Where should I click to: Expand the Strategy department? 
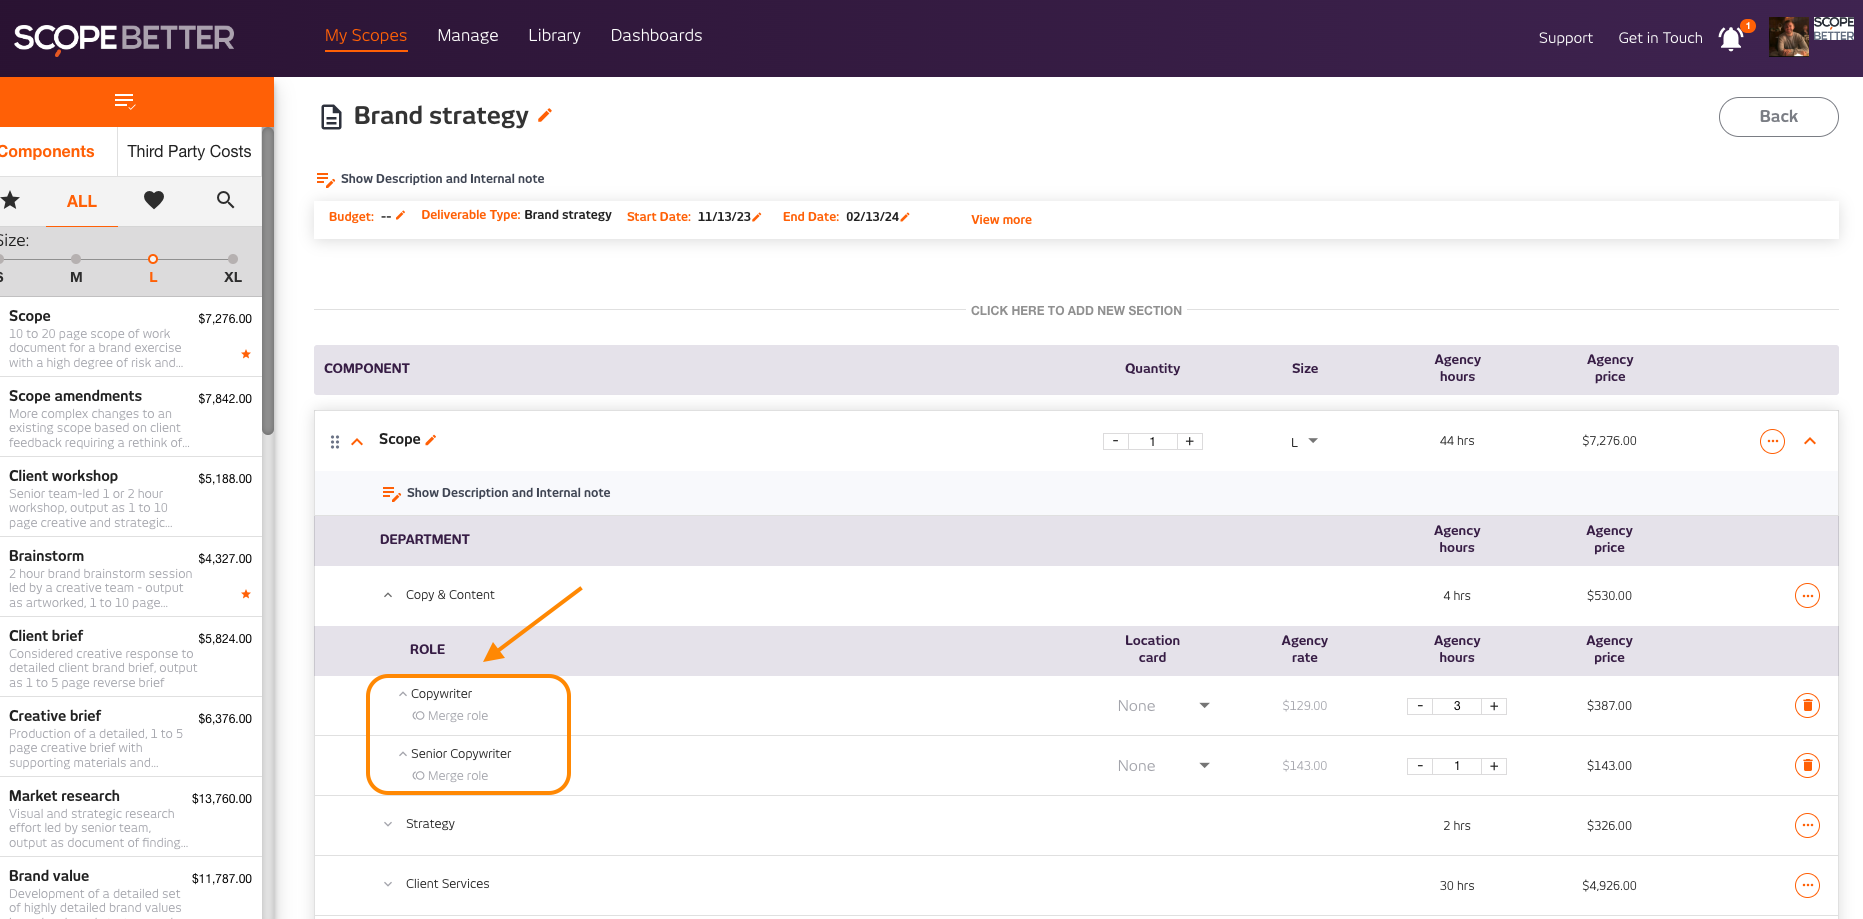(388, 824)
